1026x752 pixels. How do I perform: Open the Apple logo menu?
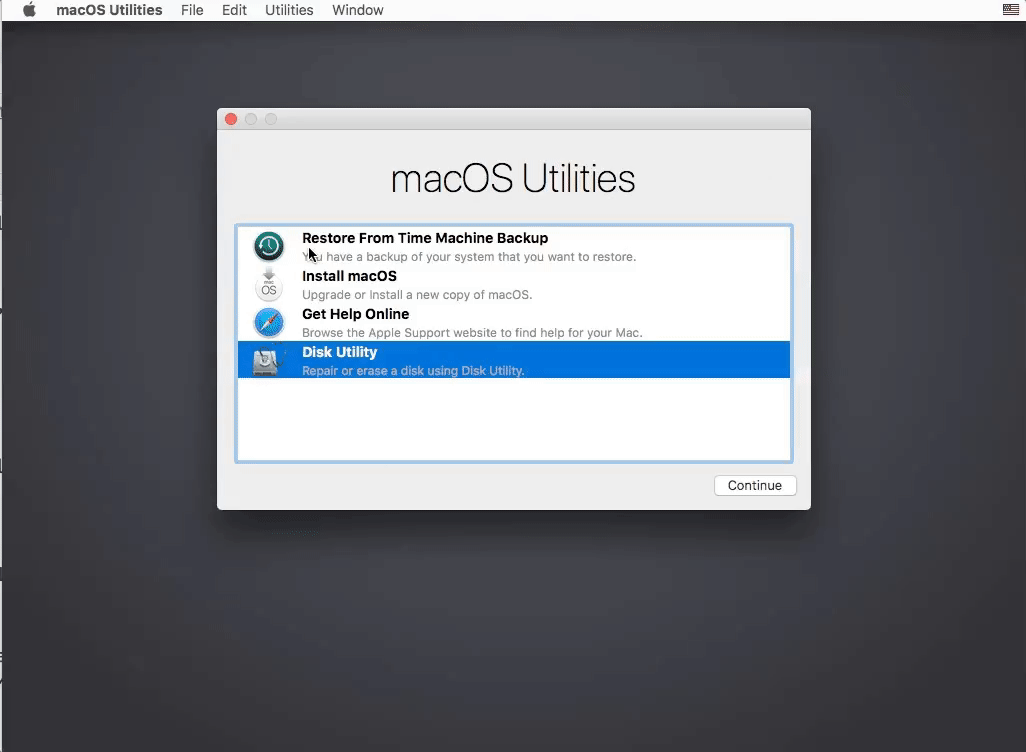coord(29,10)
